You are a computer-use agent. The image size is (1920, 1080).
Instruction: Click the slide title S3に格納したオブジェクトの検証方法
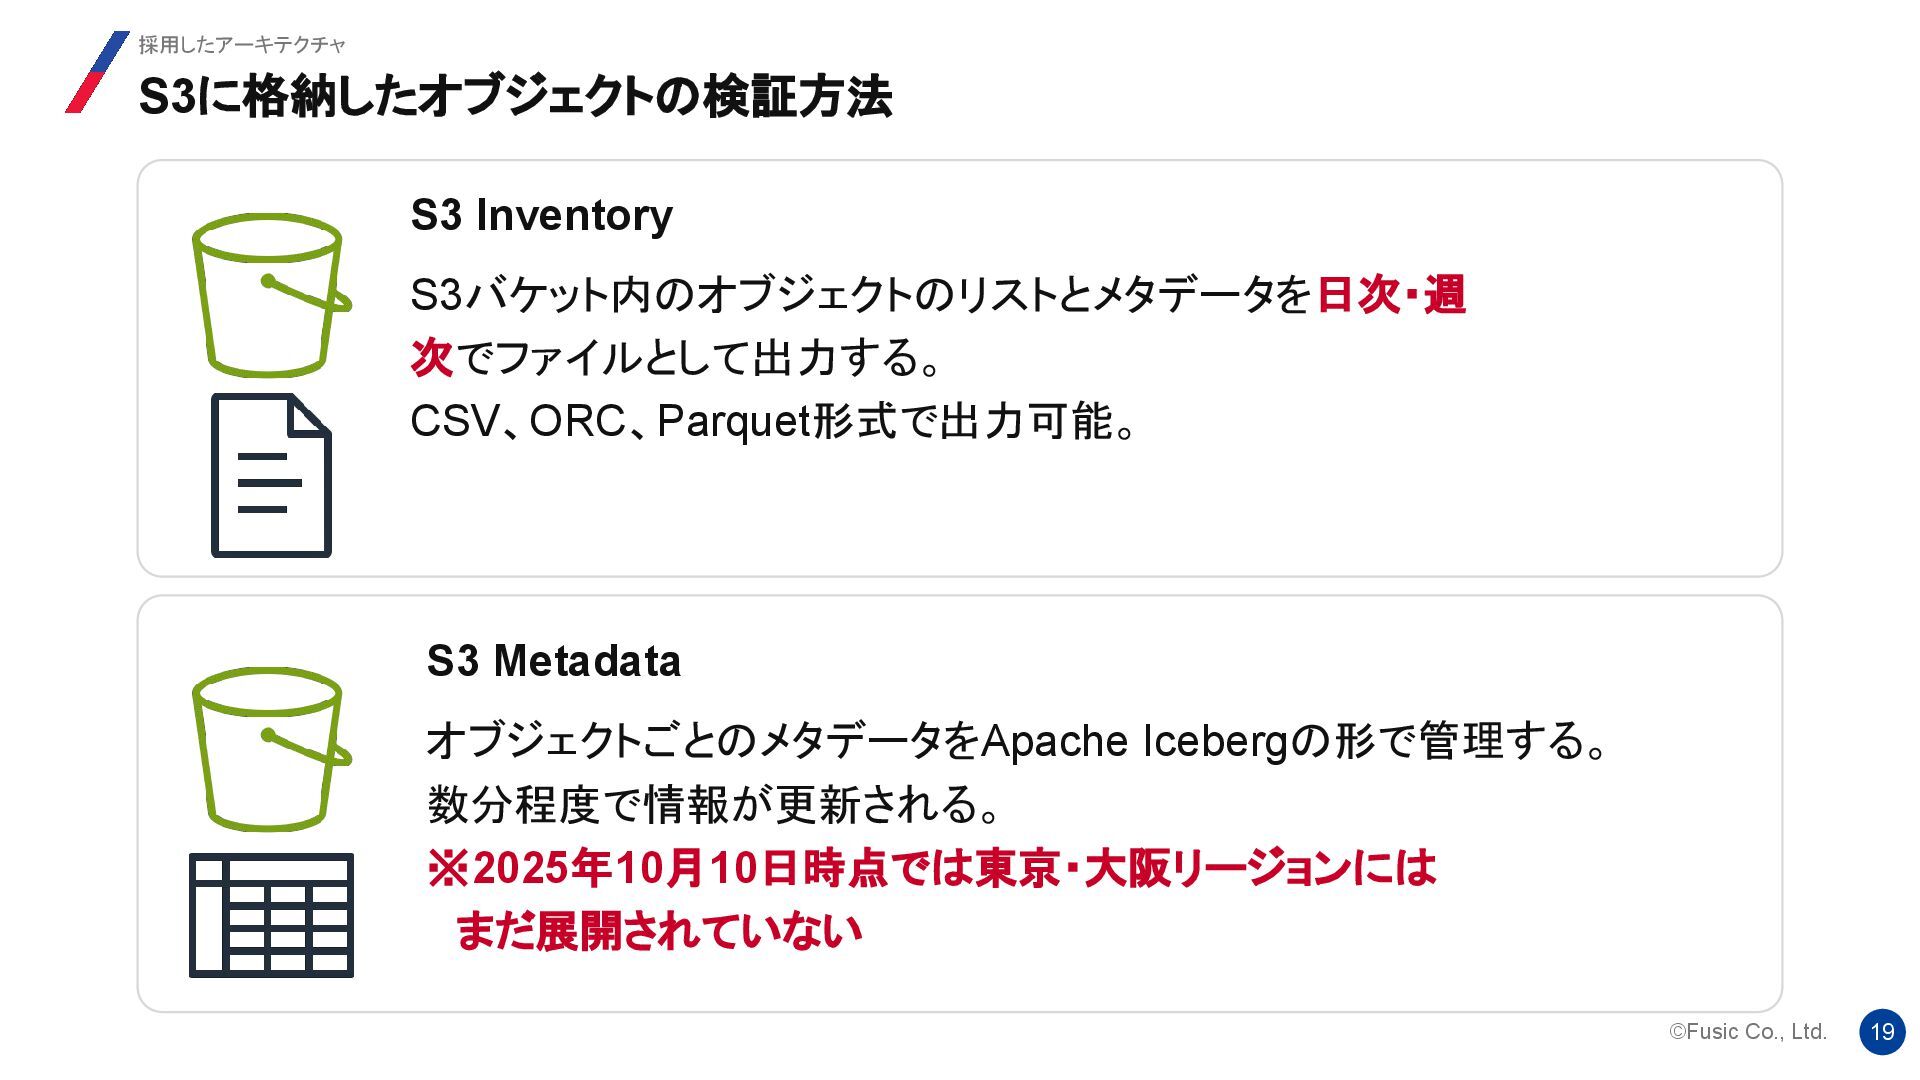click(514, 97)
